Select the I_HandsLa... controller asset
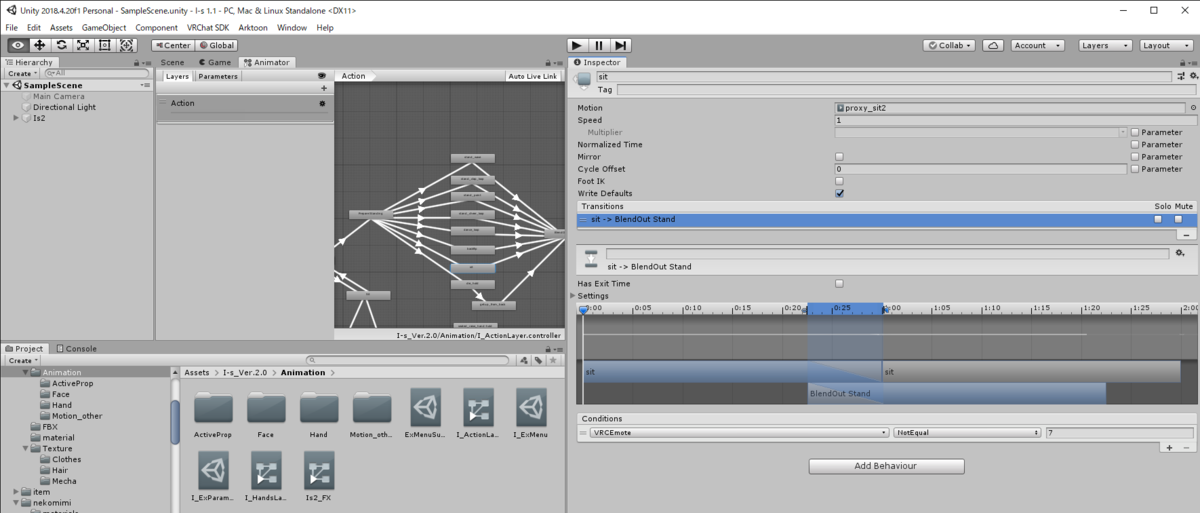1200x513 pixels. pos(266,476)
